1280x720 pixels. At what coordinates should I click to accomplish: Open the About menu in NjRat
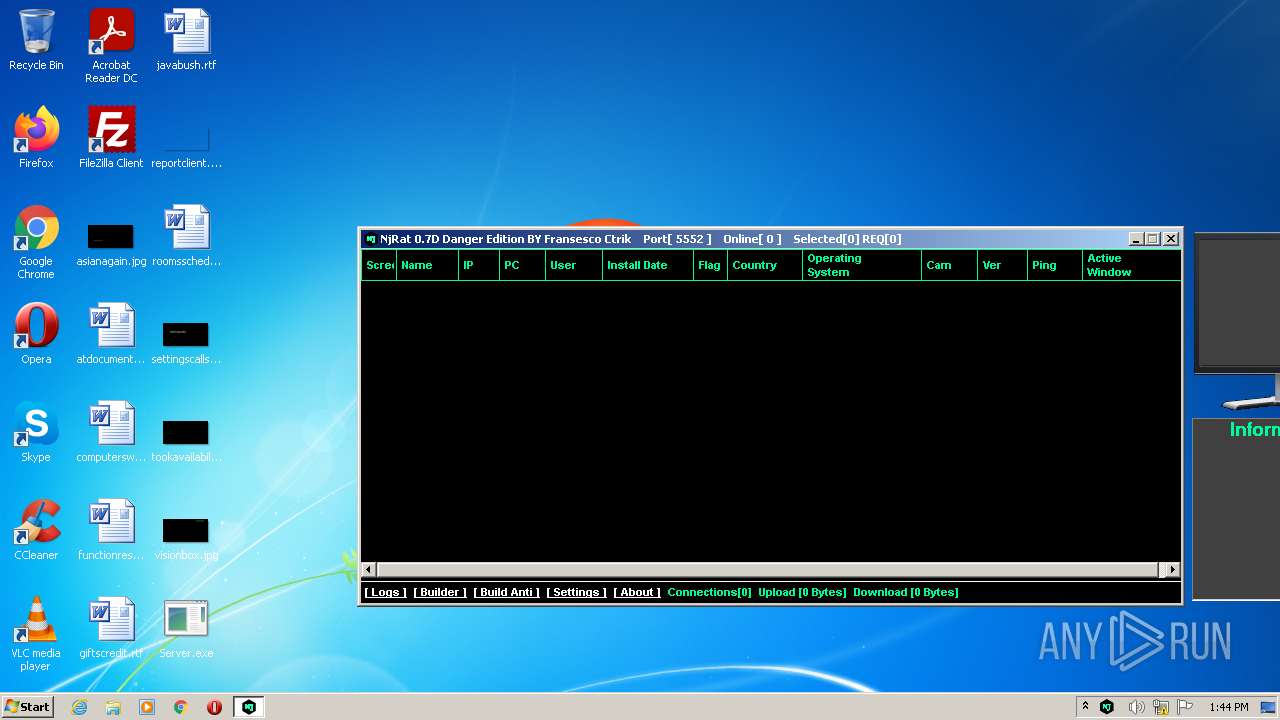pos(637,592)
